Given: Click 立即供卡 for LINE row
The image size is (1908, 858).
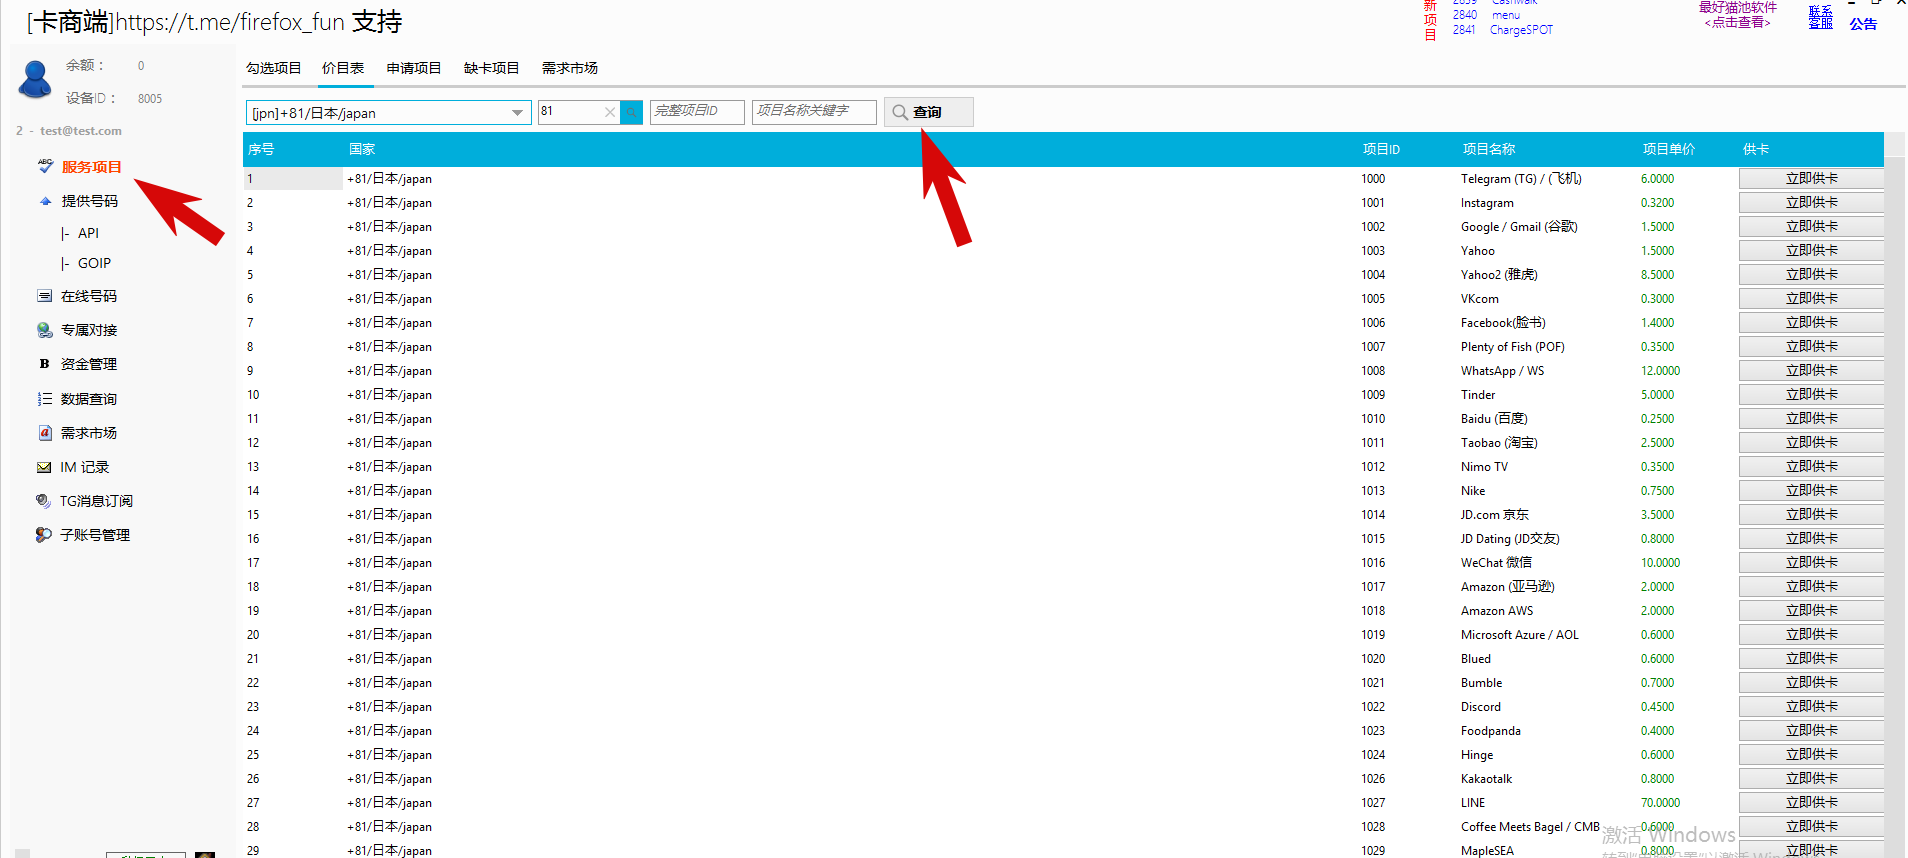Looking at the screenshot, I should coord(1811,802).
